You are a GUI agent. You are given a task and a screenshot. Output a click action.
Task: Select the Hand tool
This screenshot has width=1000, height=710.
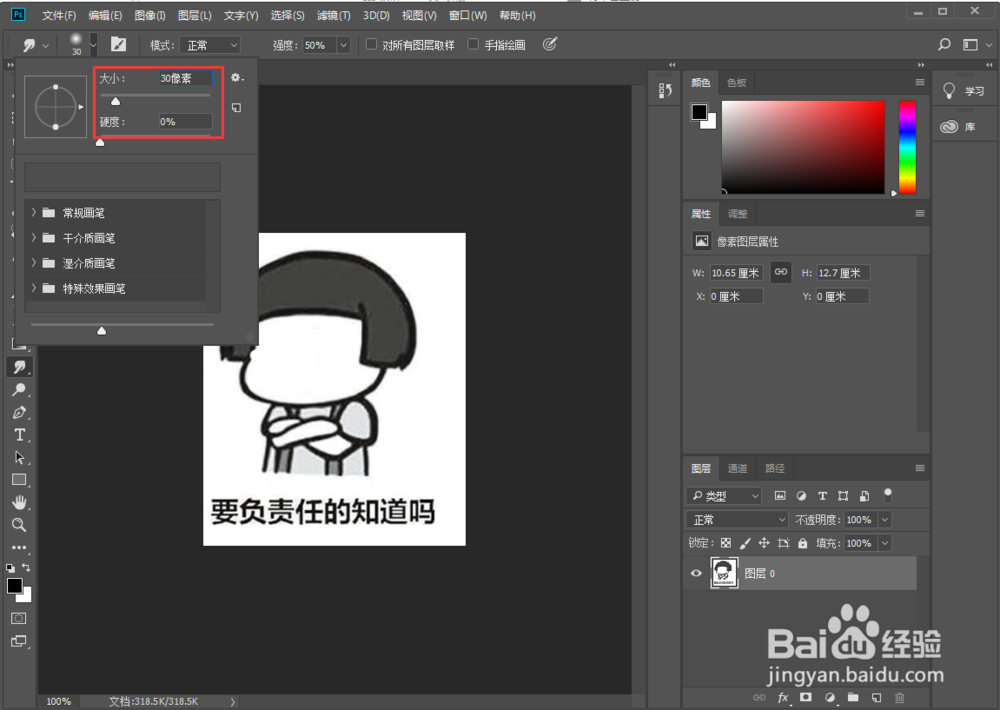(x=19, y=502)
